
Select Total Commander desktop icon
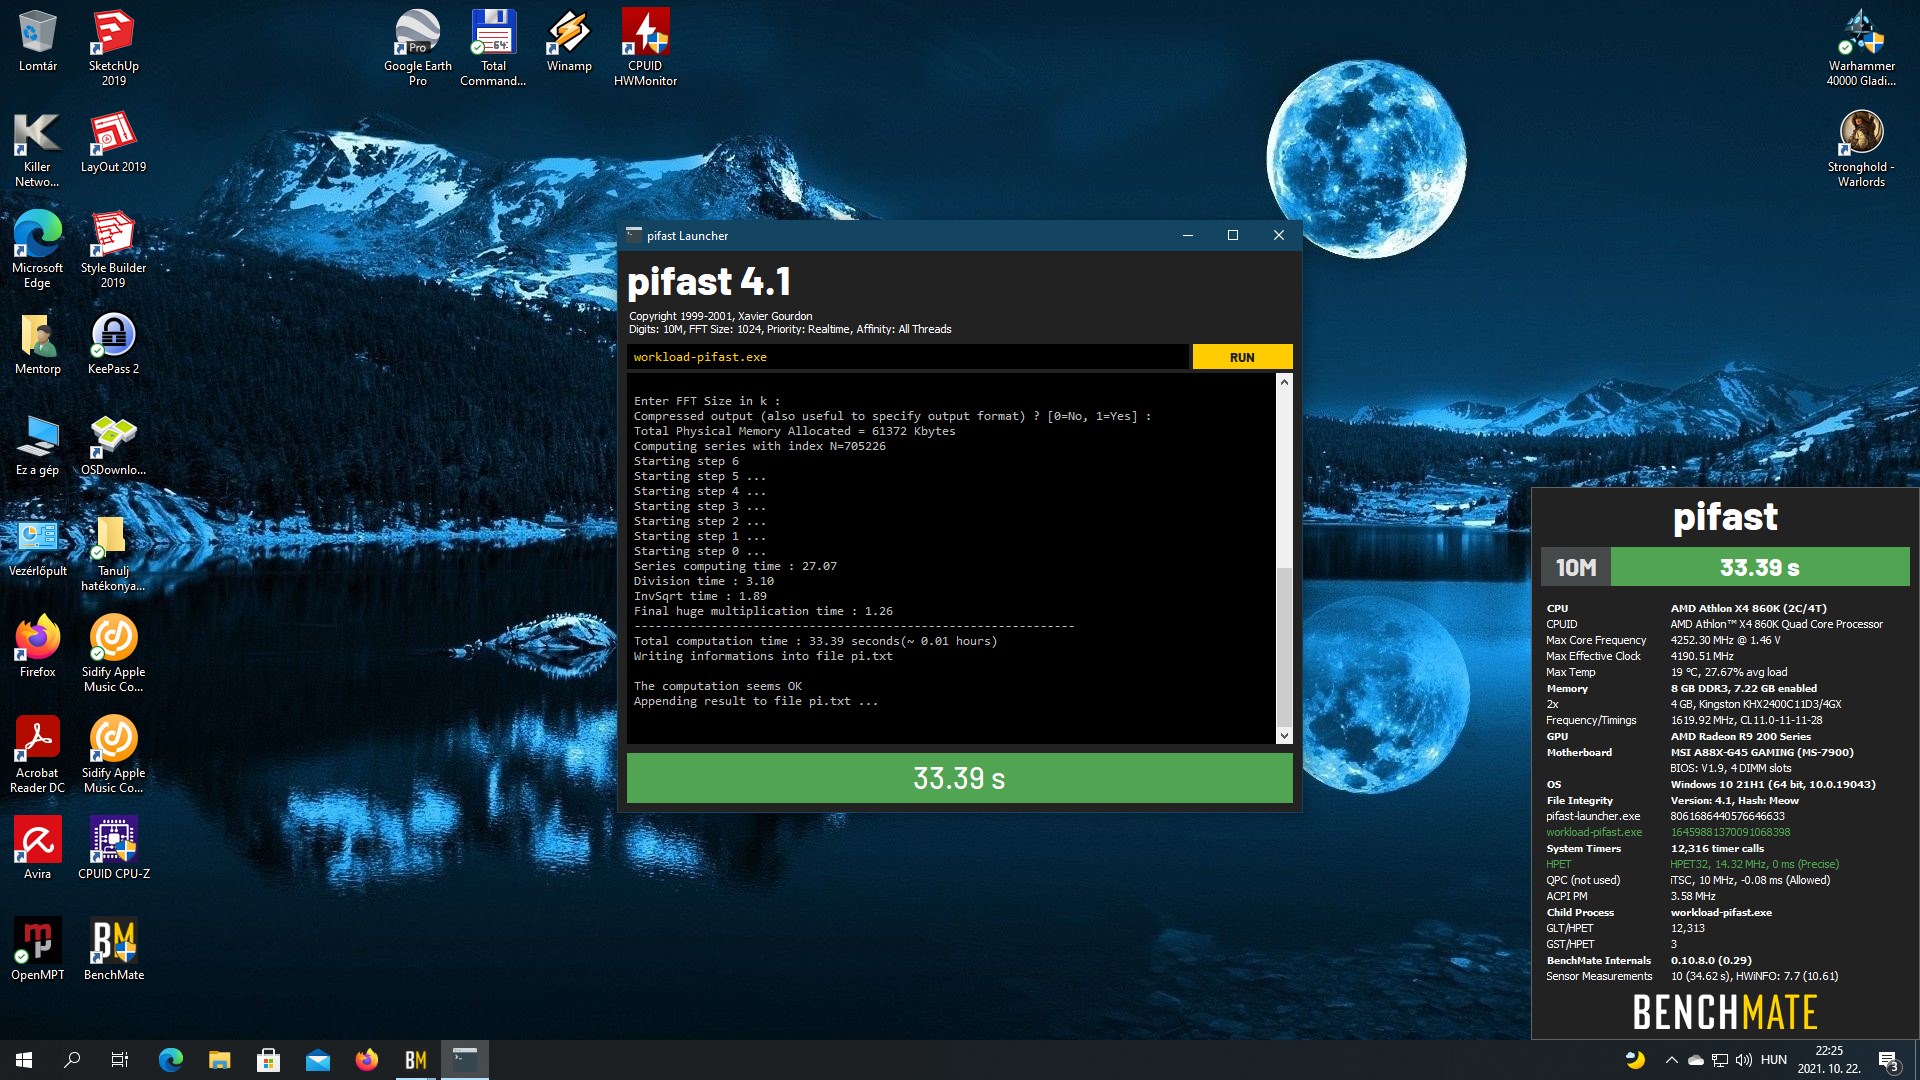click(x=493, y=47)
